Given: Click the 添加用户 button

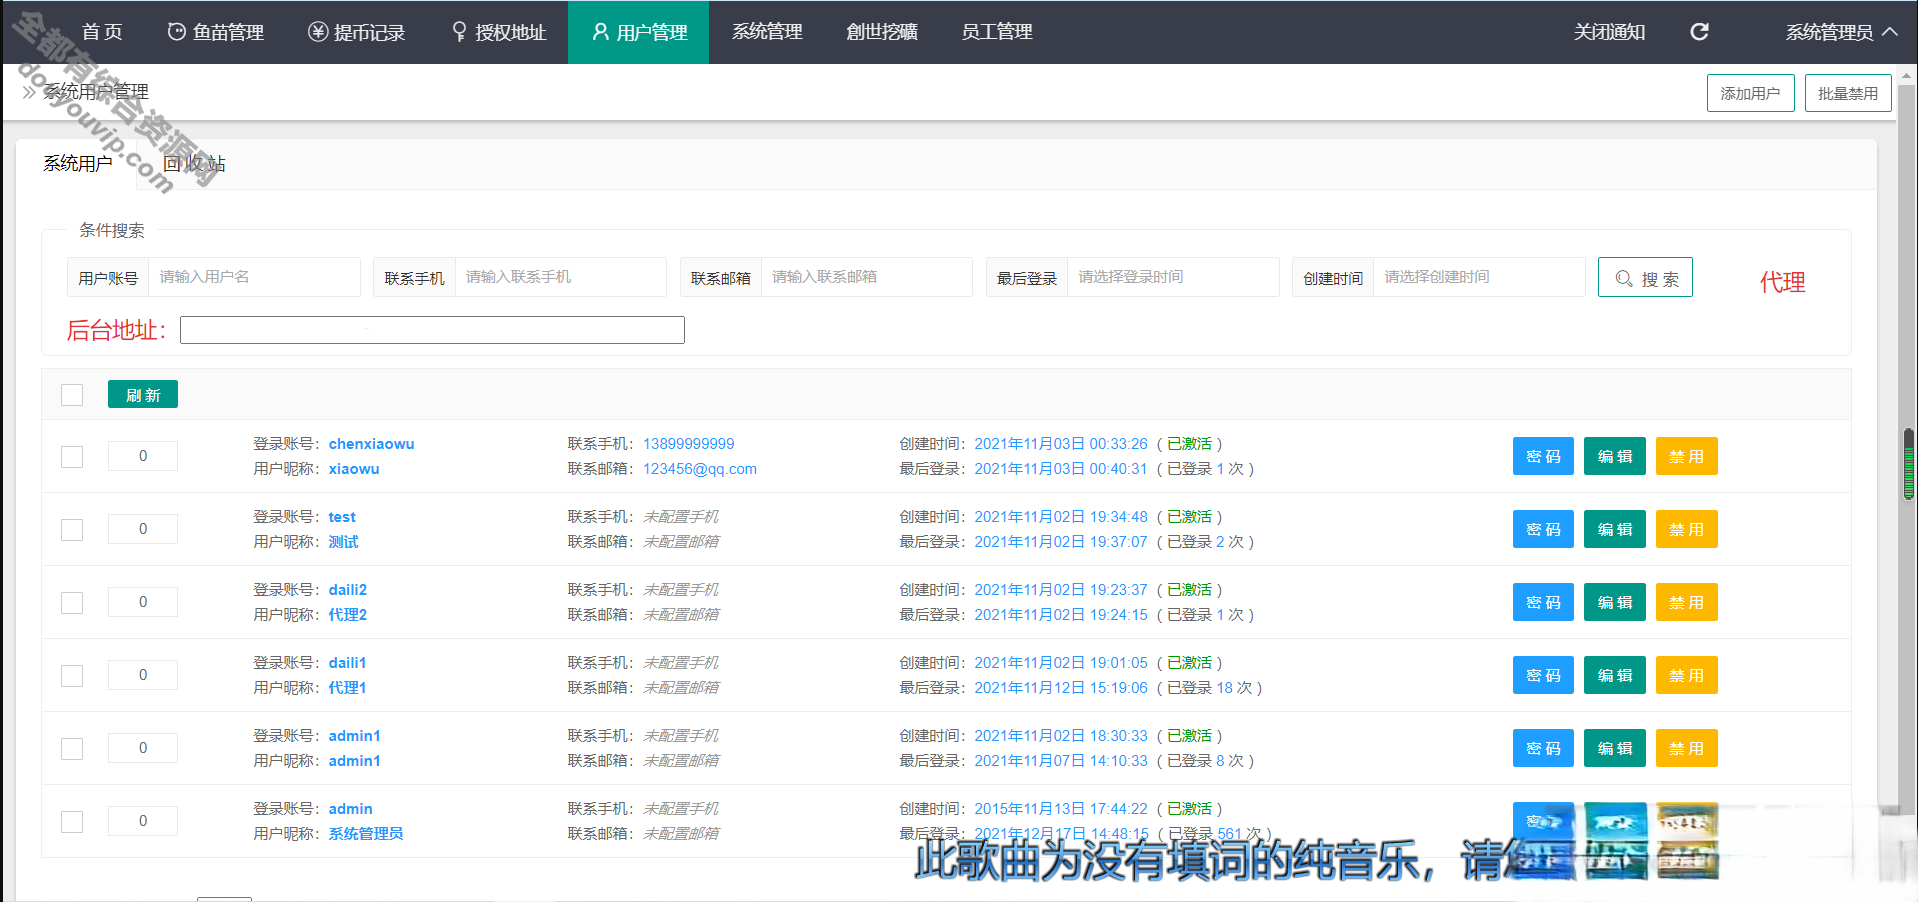Looking at the screenshot, I should coord(1750,93).
